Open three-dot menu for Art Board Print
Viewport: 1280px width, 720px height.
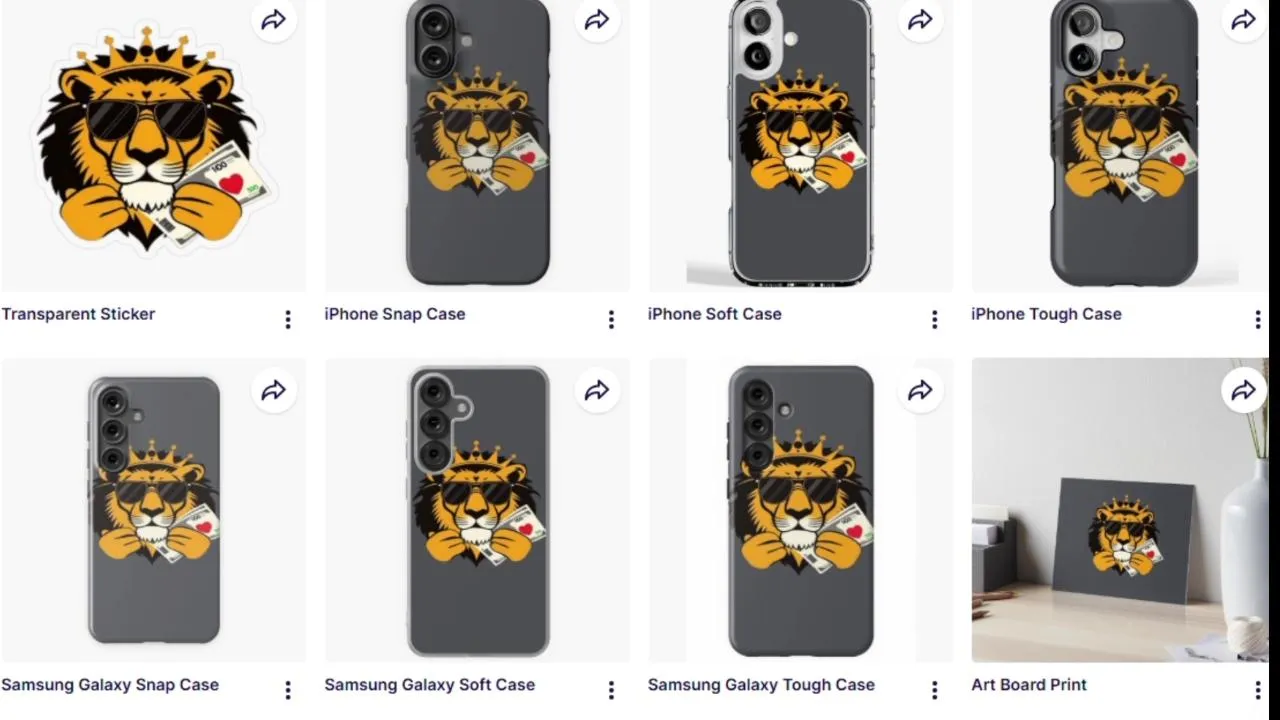[x=1257, y=690]
